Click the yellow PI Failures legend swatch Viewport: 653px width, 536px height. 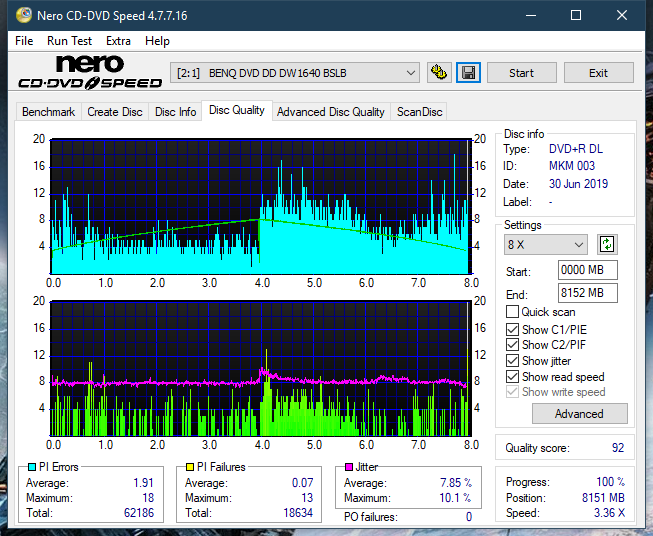190,467
